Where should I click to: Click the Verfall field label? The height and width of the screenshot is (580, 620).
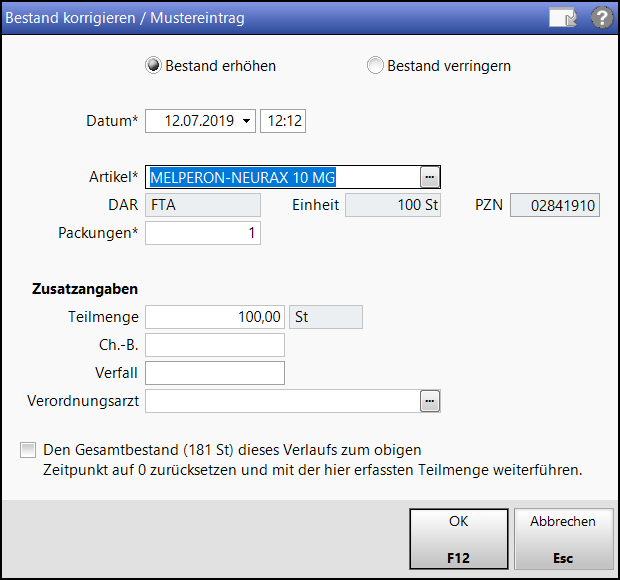(x=116, y=373)
